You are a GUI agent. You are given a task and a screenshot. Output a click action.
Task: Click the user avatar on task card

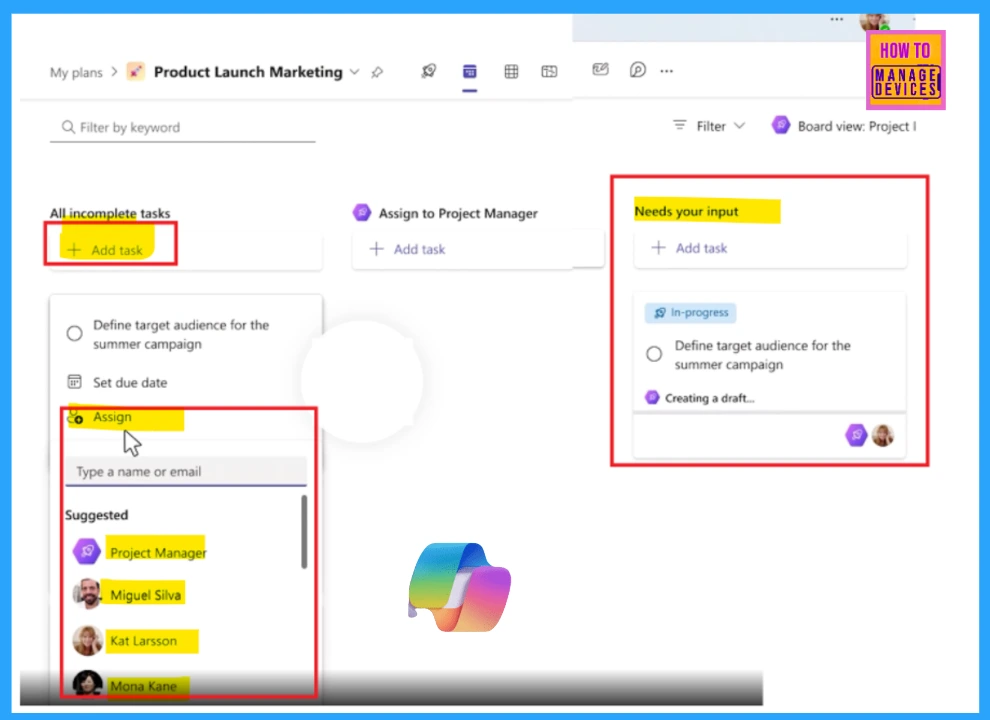(883, 435)
